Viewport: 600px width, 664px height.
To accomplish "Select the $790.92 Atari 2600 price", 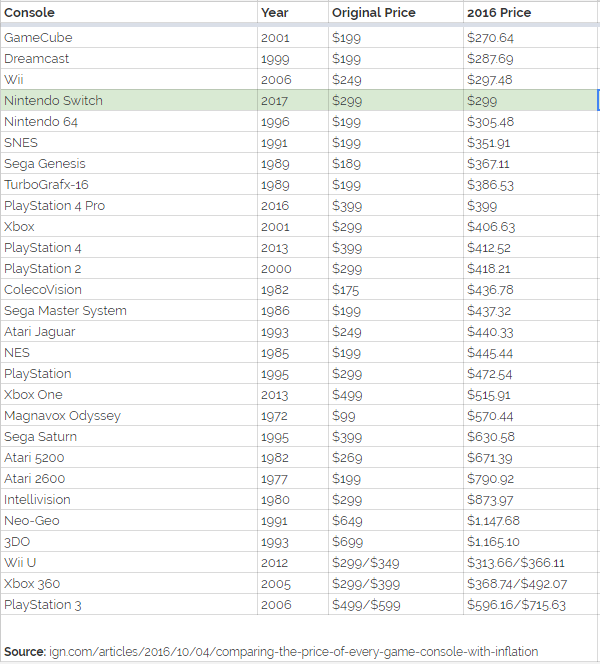I will 530,479.
